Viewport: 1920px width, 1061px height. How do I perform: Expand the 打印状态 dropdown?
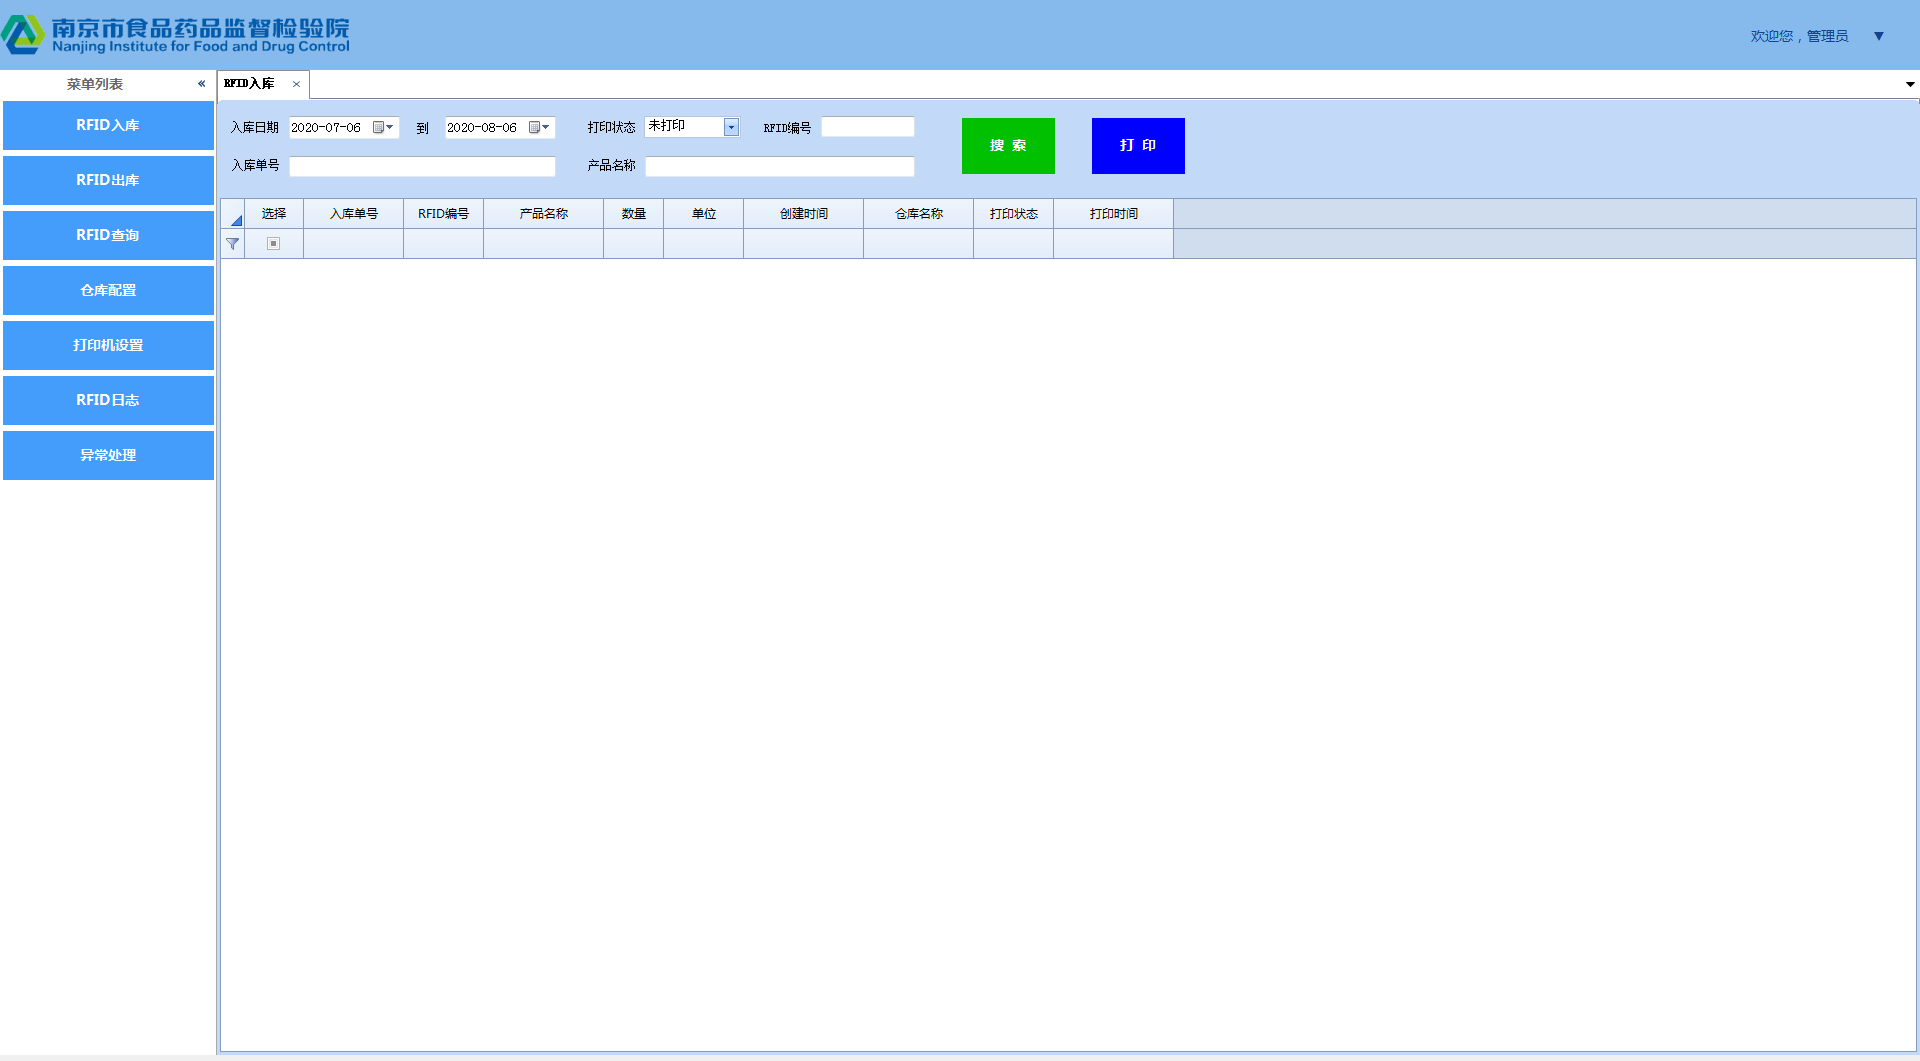(731, 127)
